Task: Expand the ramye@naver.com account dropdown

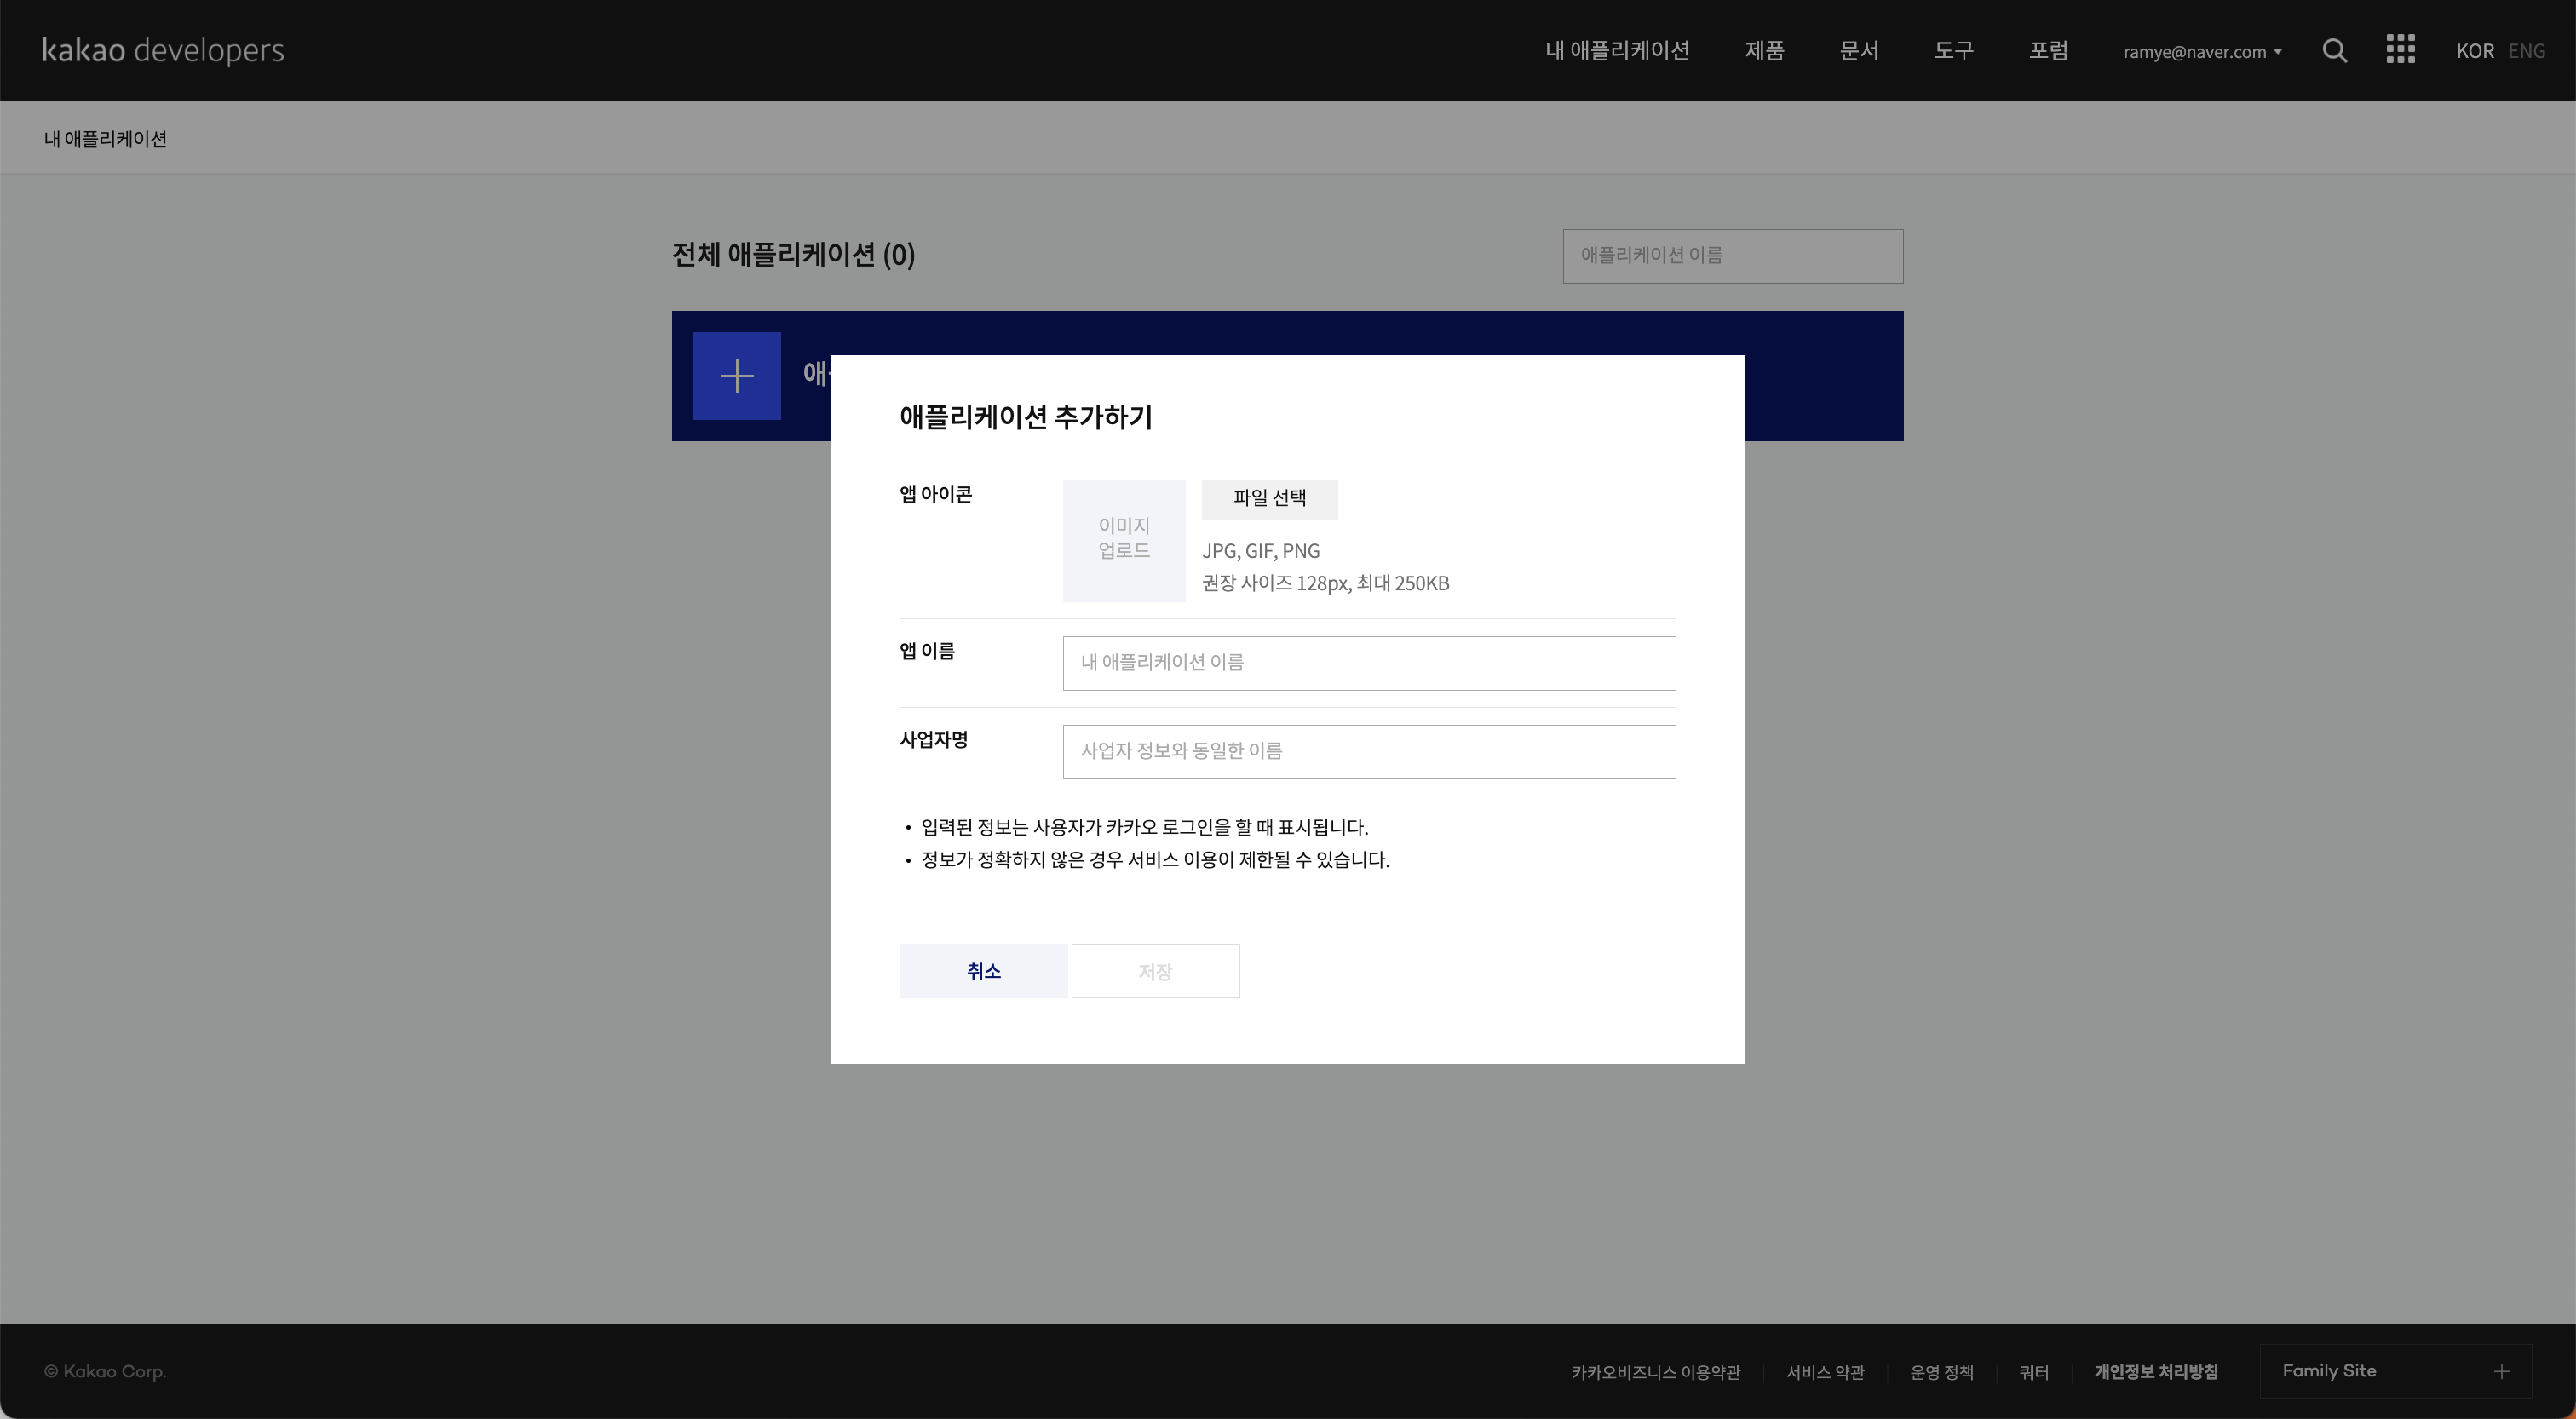Action: tap(2202, 52)
